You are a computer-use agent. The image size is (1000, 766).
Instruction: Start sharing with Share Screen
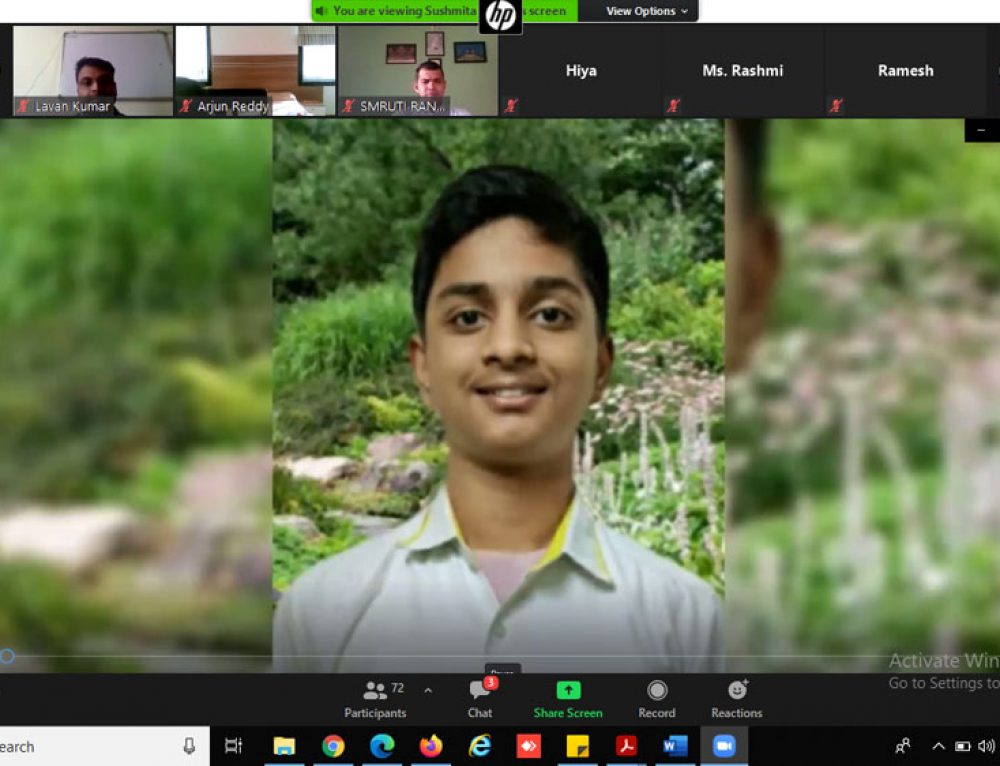pos(568,699)
